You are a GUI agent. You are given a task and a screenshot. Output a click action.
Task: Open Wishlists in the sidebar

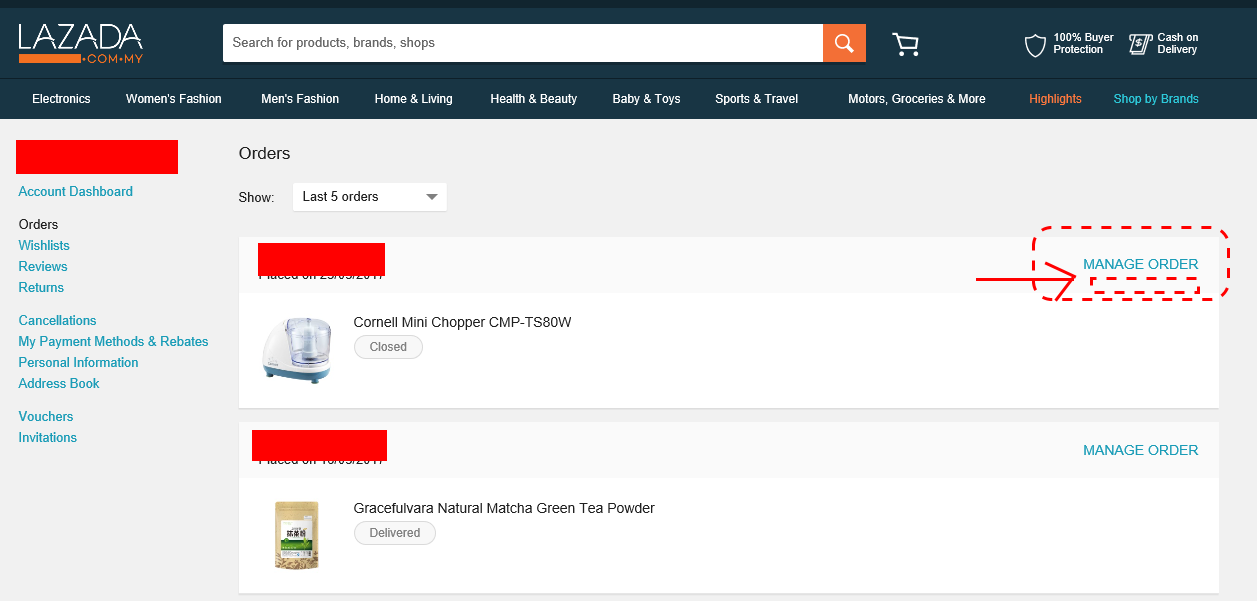(44, 245)
